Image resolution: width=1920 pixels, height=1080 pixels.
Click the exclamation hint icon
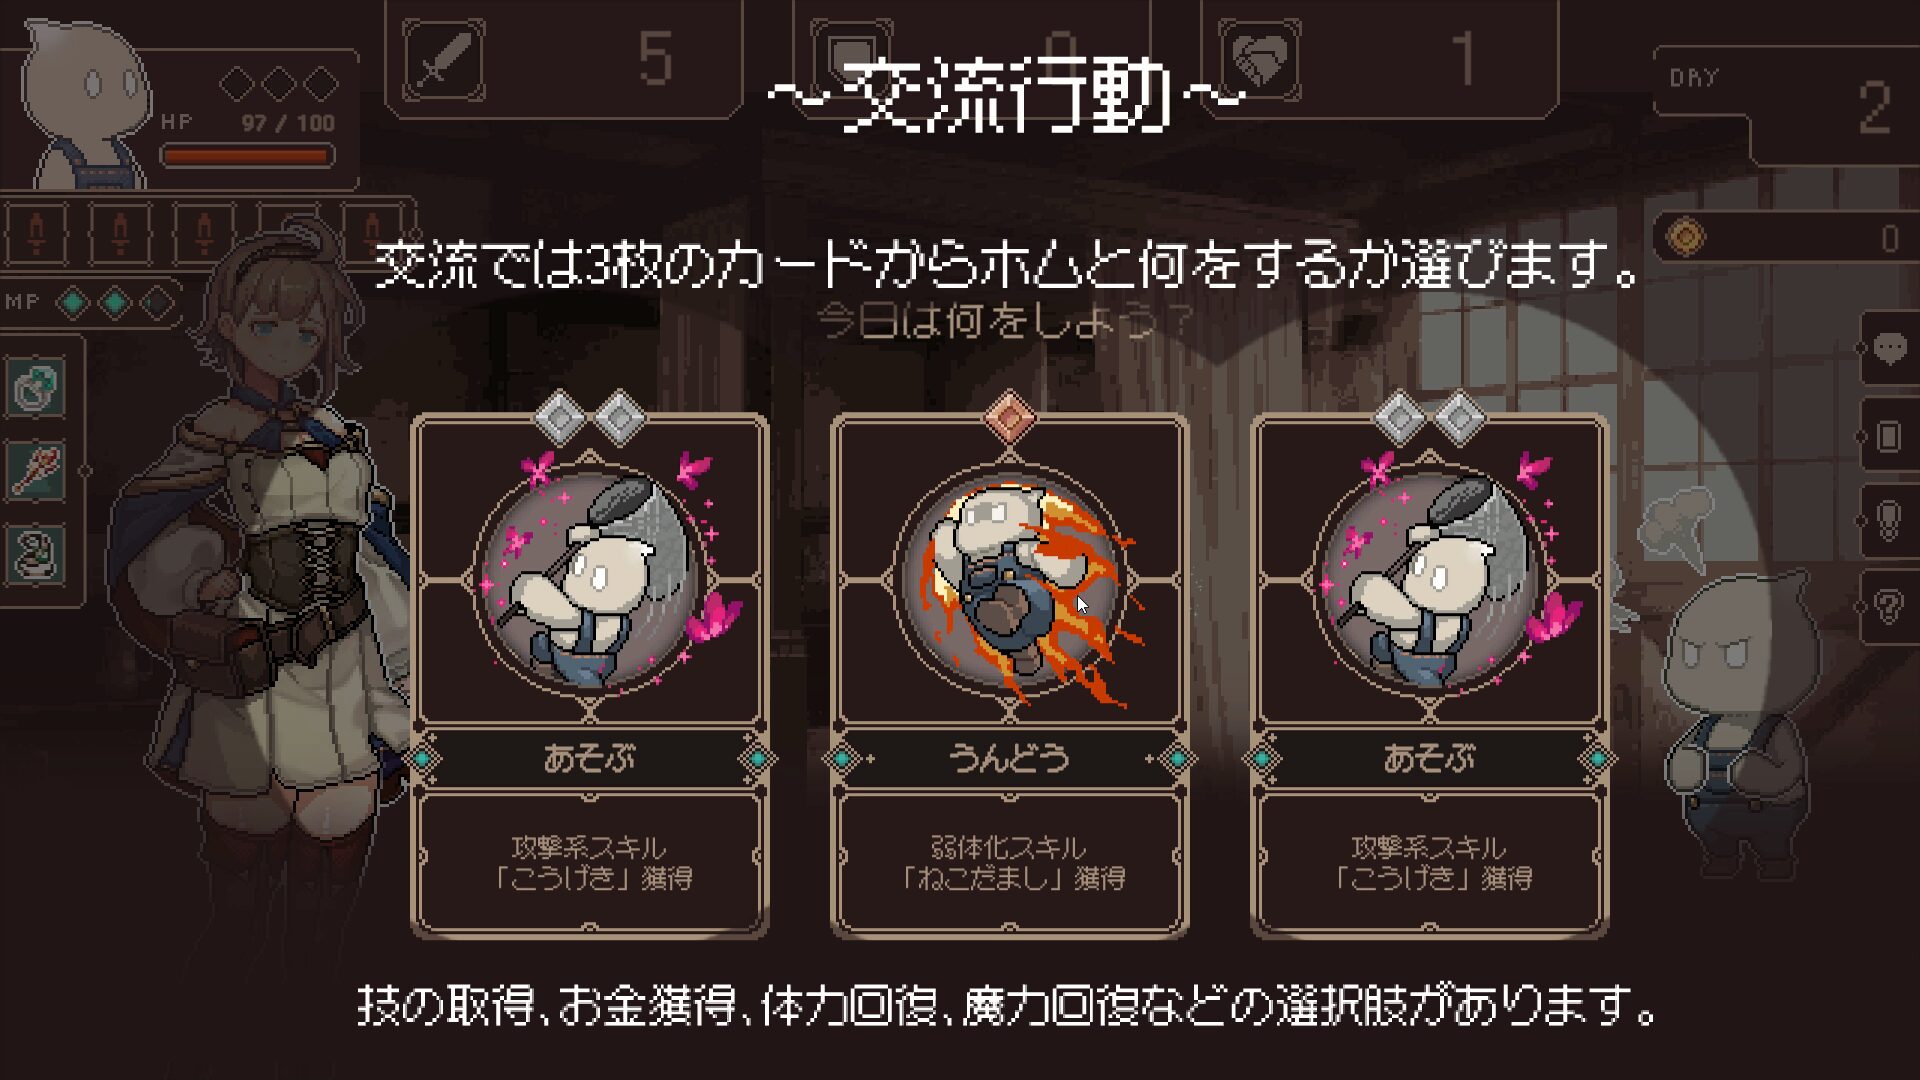pos(1889,521)
